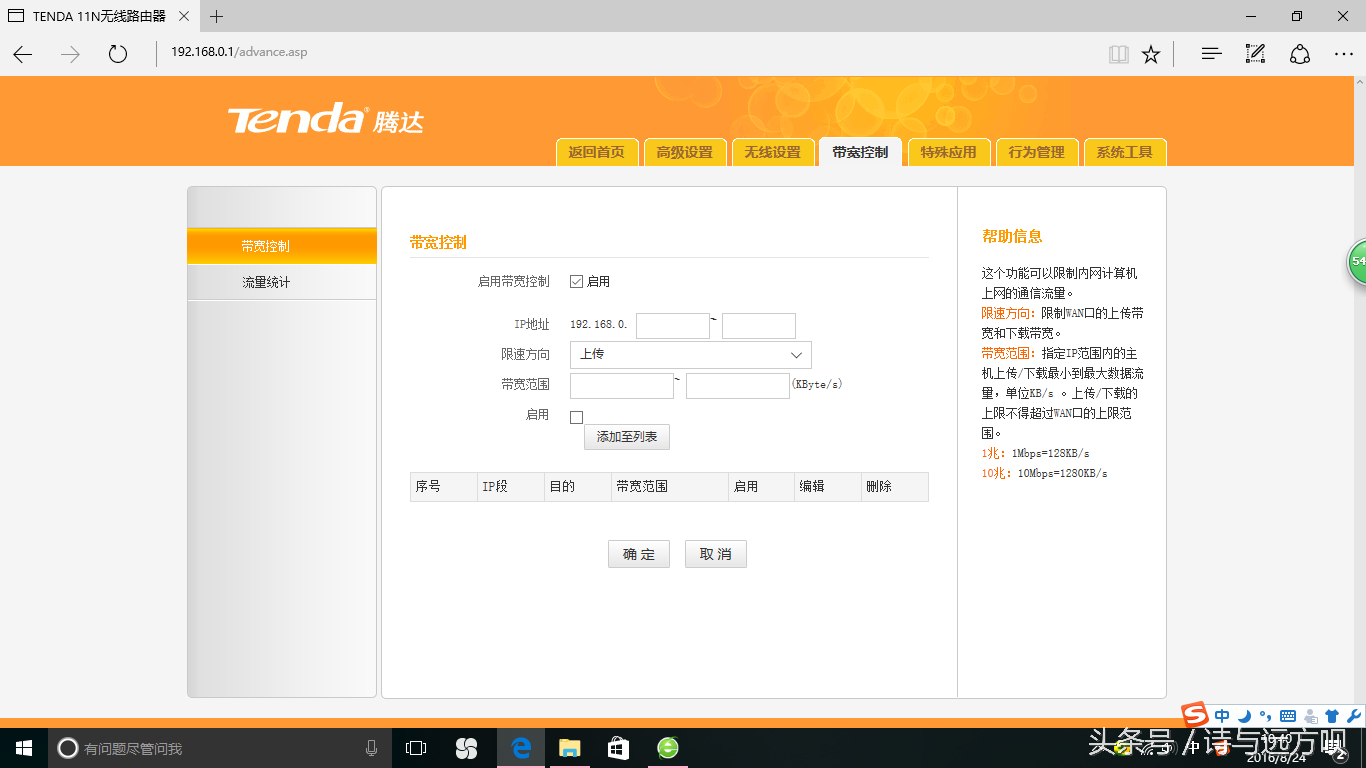Select 带宽控制 in the left sidebar
1366x768 pixels.
click(282, 246)
